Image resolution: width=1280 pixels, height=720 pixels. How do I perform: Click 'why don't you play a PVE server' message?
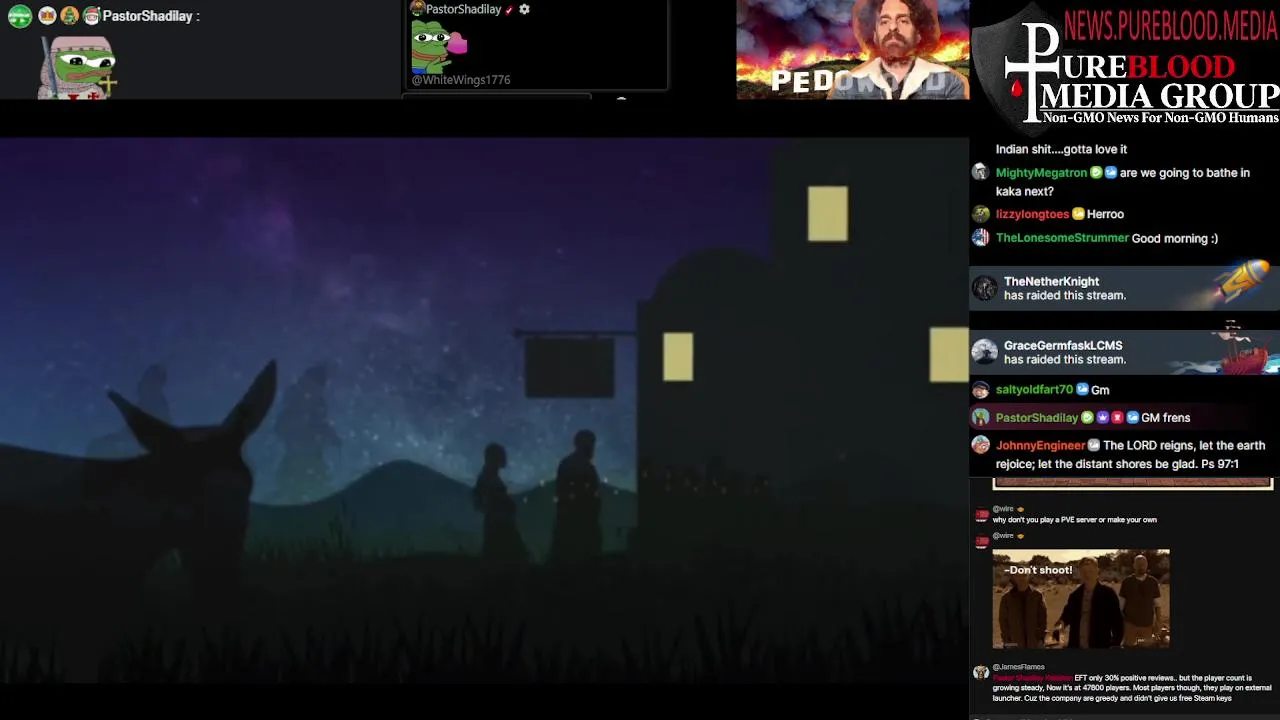pos(1074,520)
